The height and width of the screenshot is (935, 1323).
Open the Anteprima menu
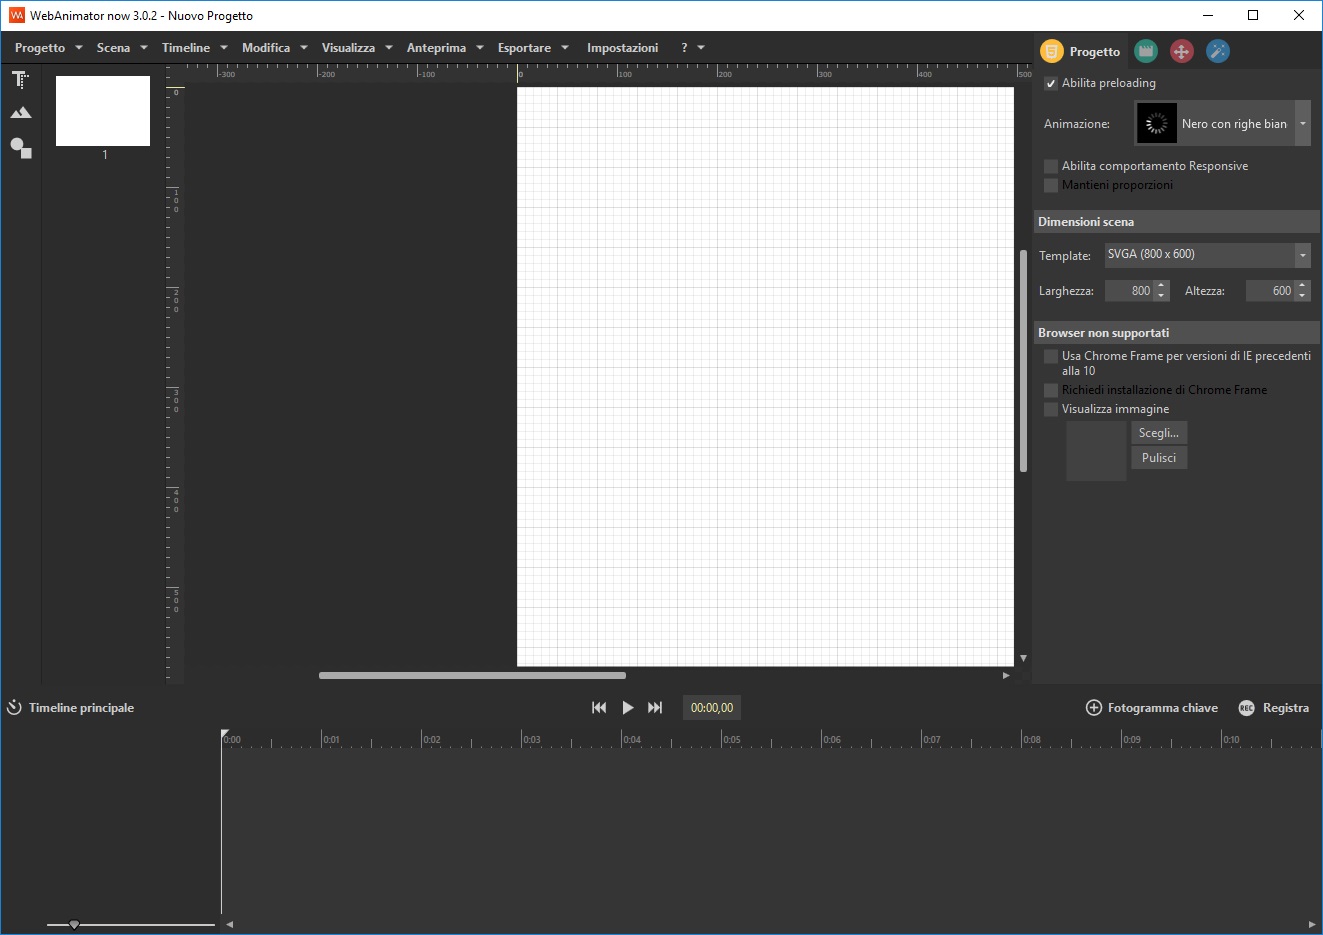pyautogui.click(x=444, y=48)
